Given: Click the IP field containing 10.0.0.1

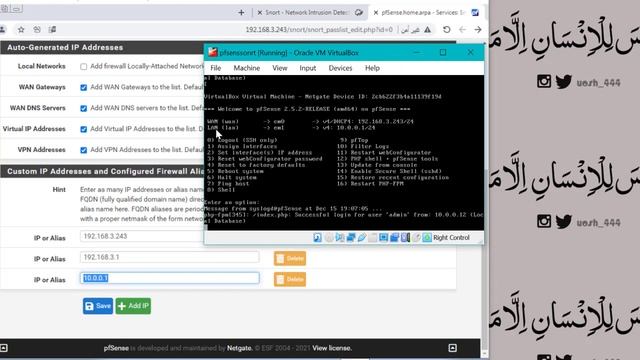Looking at the screenshot, I should [170, 278].
